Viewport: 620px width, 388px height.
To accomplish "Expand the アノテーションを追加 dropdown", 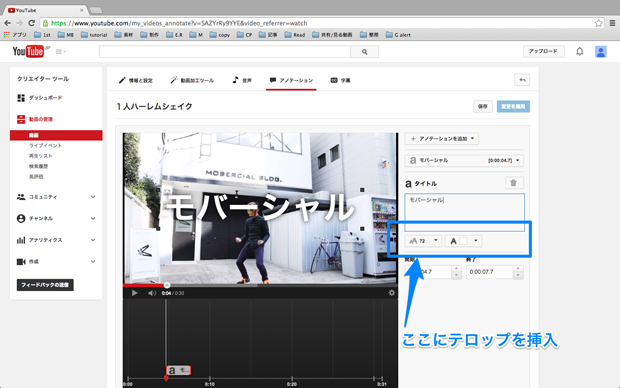I will coord(442,138).
